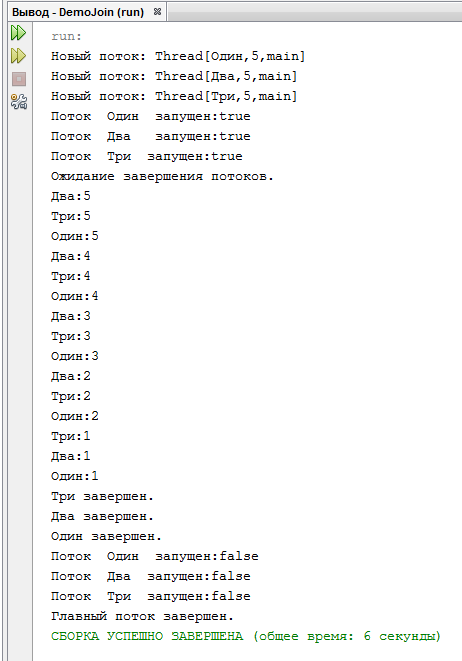This screenshot has width=462, height=661.
Task: Open the output Settings wrench icon
Action: click(x=19, y=102)
